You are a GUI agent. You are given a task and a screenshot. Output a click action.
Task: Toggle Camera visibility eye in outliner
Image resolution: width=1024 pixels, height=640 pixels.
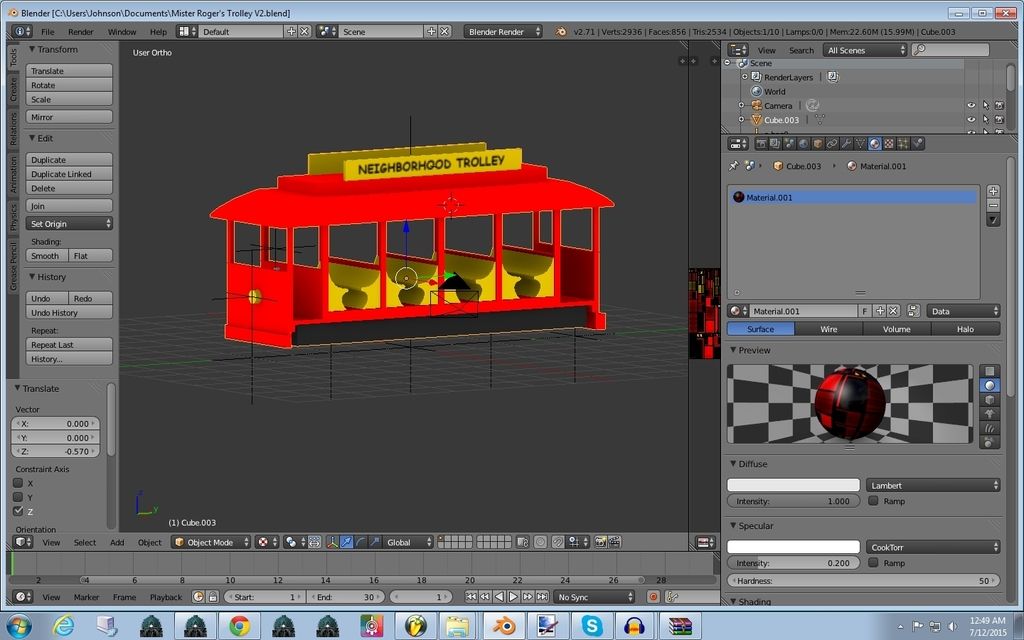(x=971, y=105)
